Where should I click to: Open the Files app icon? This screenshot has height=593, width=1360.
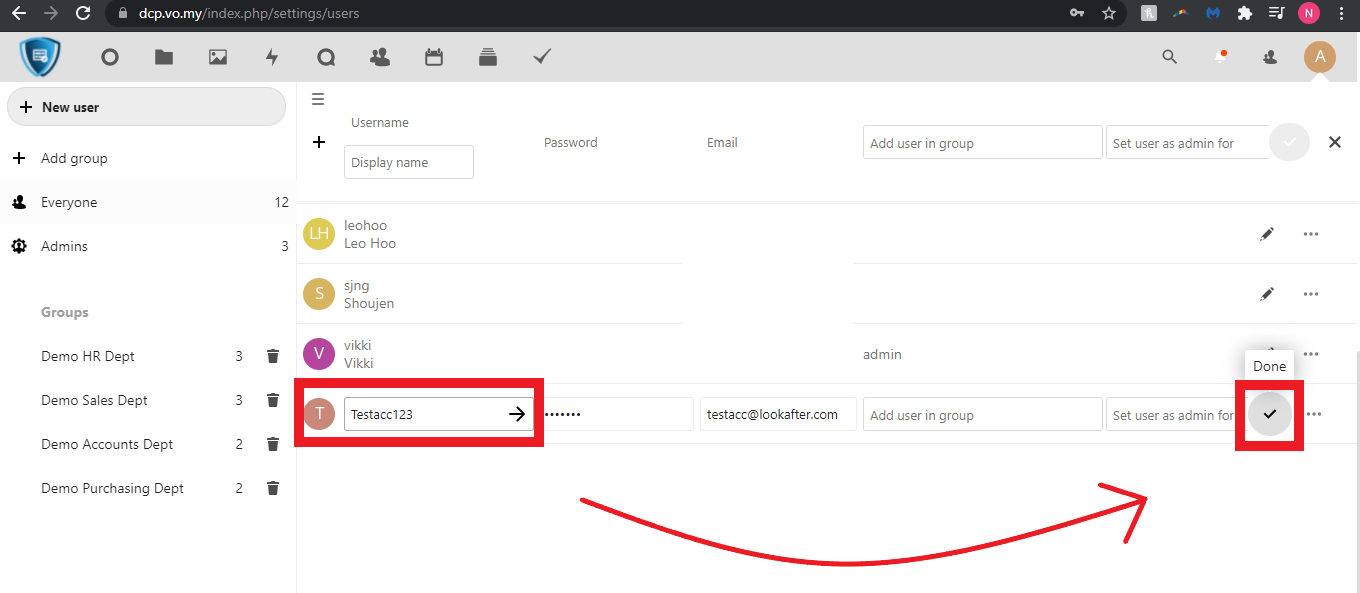[164, 57]
